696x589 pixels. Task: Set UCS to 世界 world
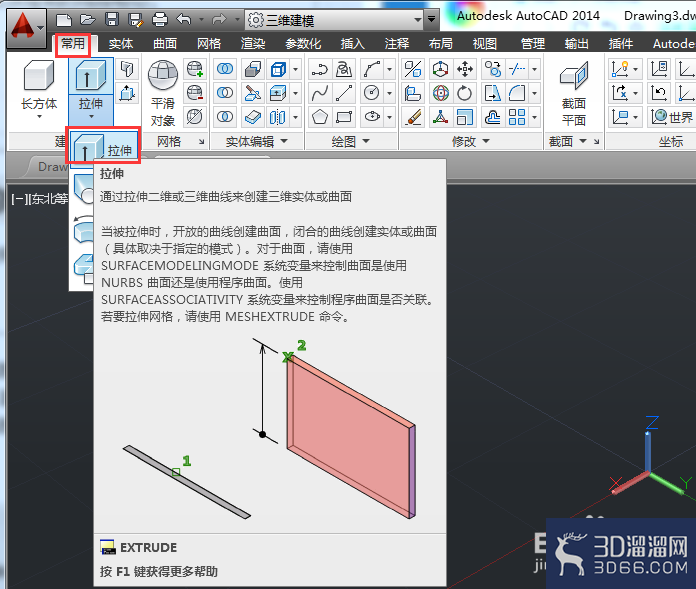click(x=671, y=117)
